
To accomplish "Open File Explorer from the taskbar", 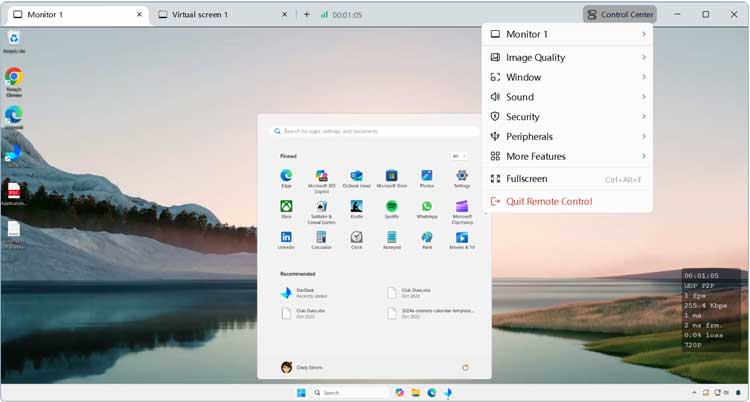I will (x=416, y=393).
